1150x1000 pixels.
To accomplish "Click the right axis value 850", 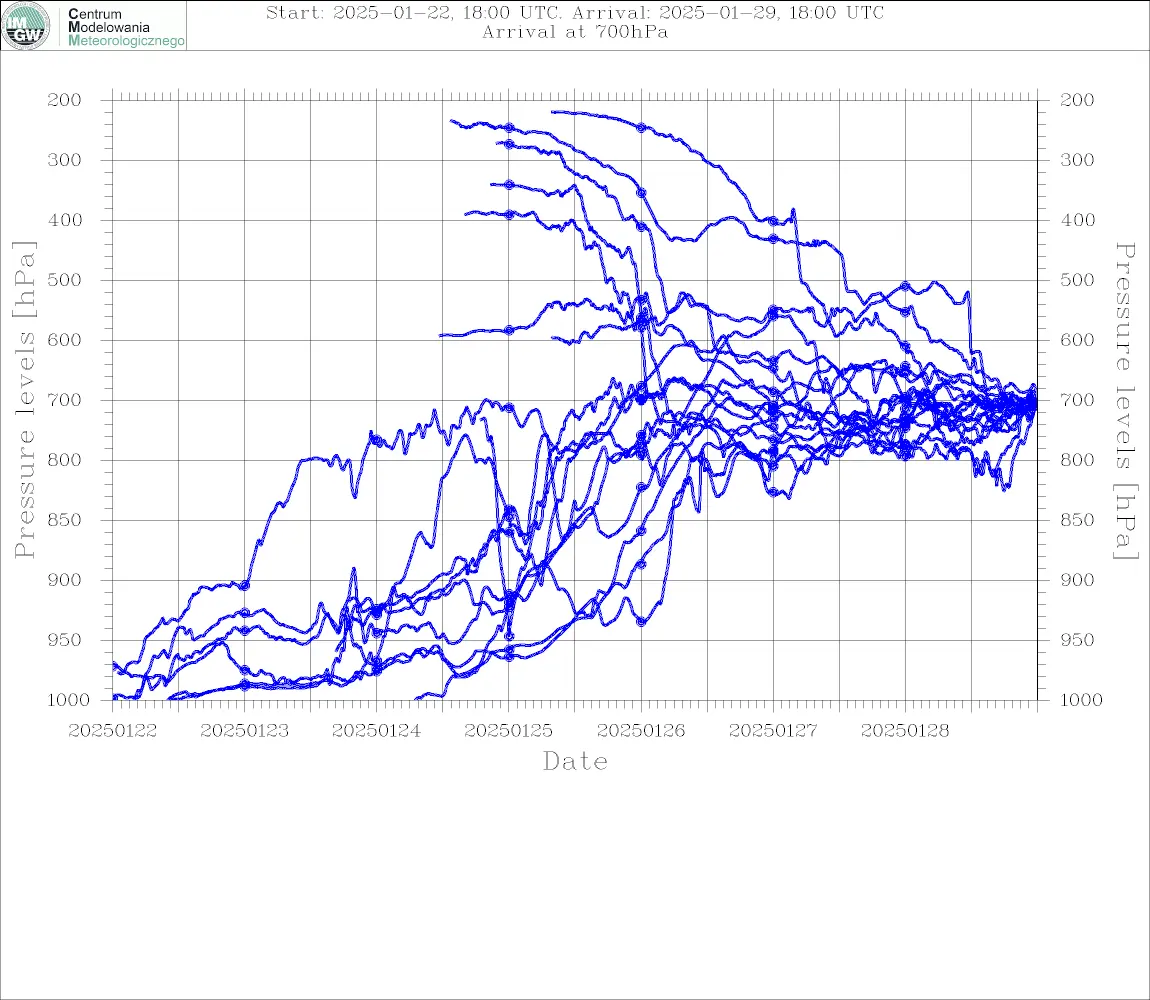I will click(1077, 520).
